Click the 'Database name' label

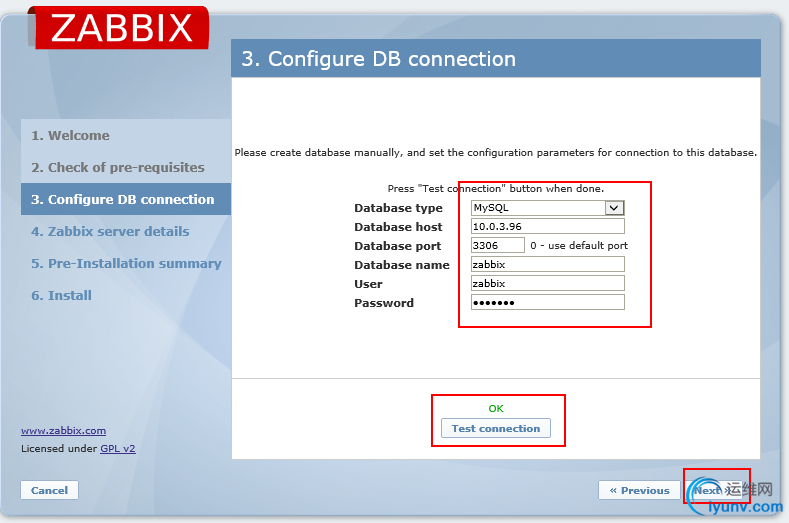(x=402, y=265)
